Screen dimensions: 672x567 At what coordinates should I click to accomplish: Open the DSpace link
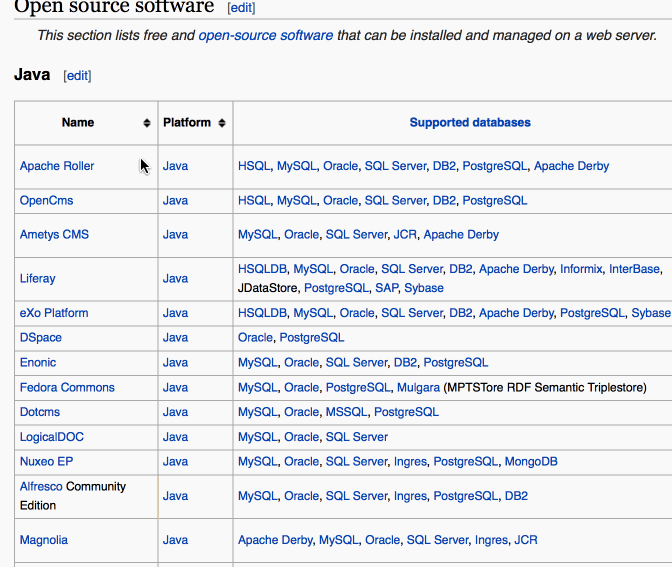coord(40,338)
